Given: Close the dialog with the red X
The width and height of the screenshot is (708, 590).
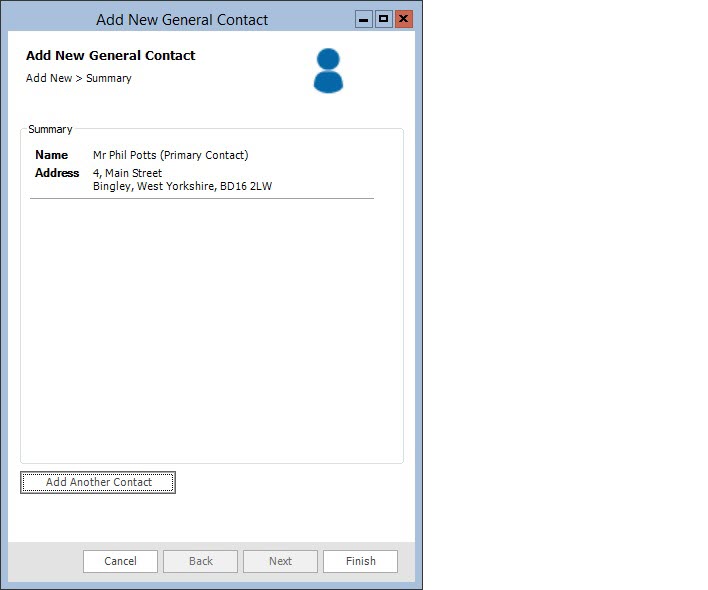Looking at the screenshot, I should pos(404,19).
